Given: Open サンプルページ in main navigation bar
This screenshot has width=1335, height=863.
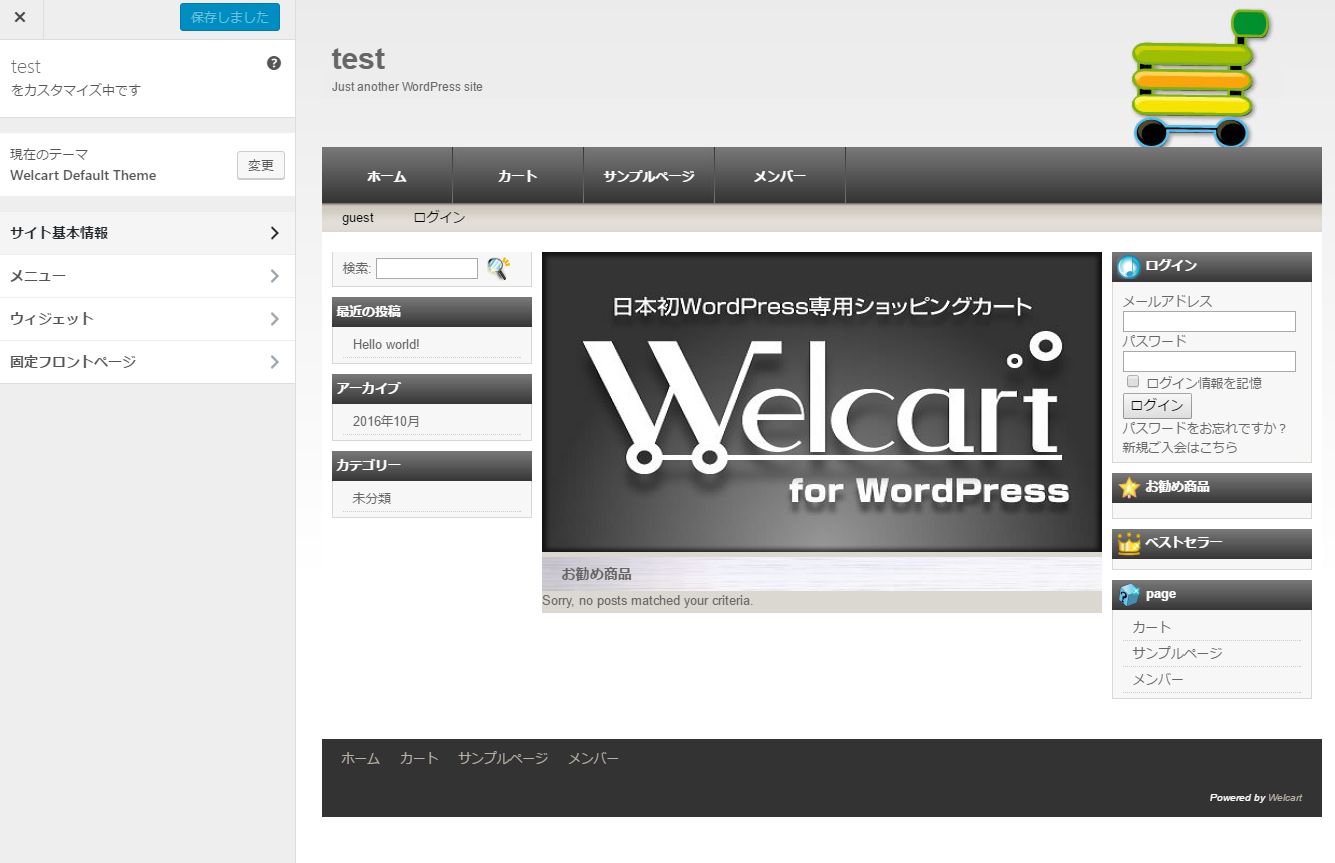Looking at the screenshot, I should 649,176.
